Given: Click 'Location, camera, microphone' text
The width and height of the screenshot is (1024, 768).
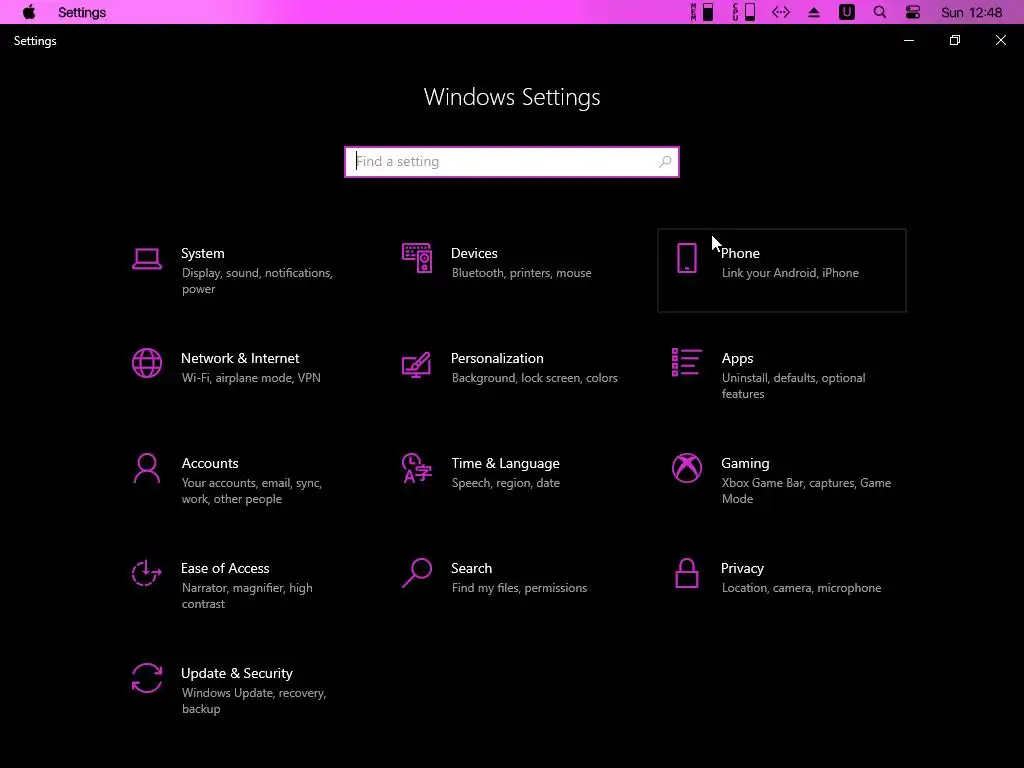Looking at the screenshot, I should (801, 588).
